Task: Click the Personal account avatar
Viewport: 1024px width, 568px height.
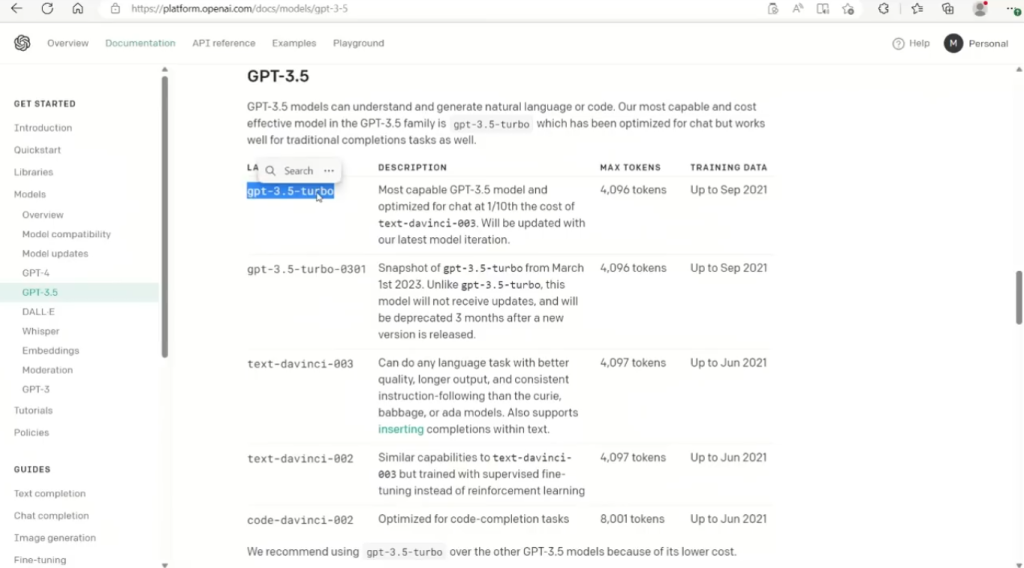Action: [953, 43]
